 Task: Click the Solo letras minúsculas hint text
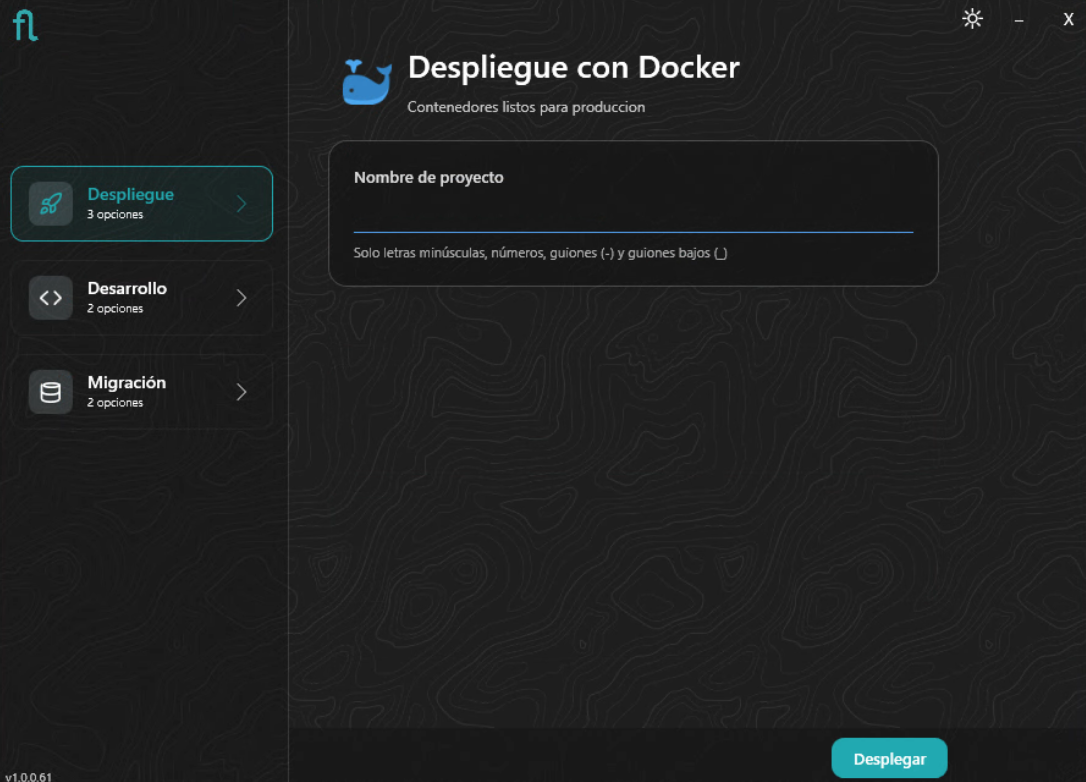point(540,253)
